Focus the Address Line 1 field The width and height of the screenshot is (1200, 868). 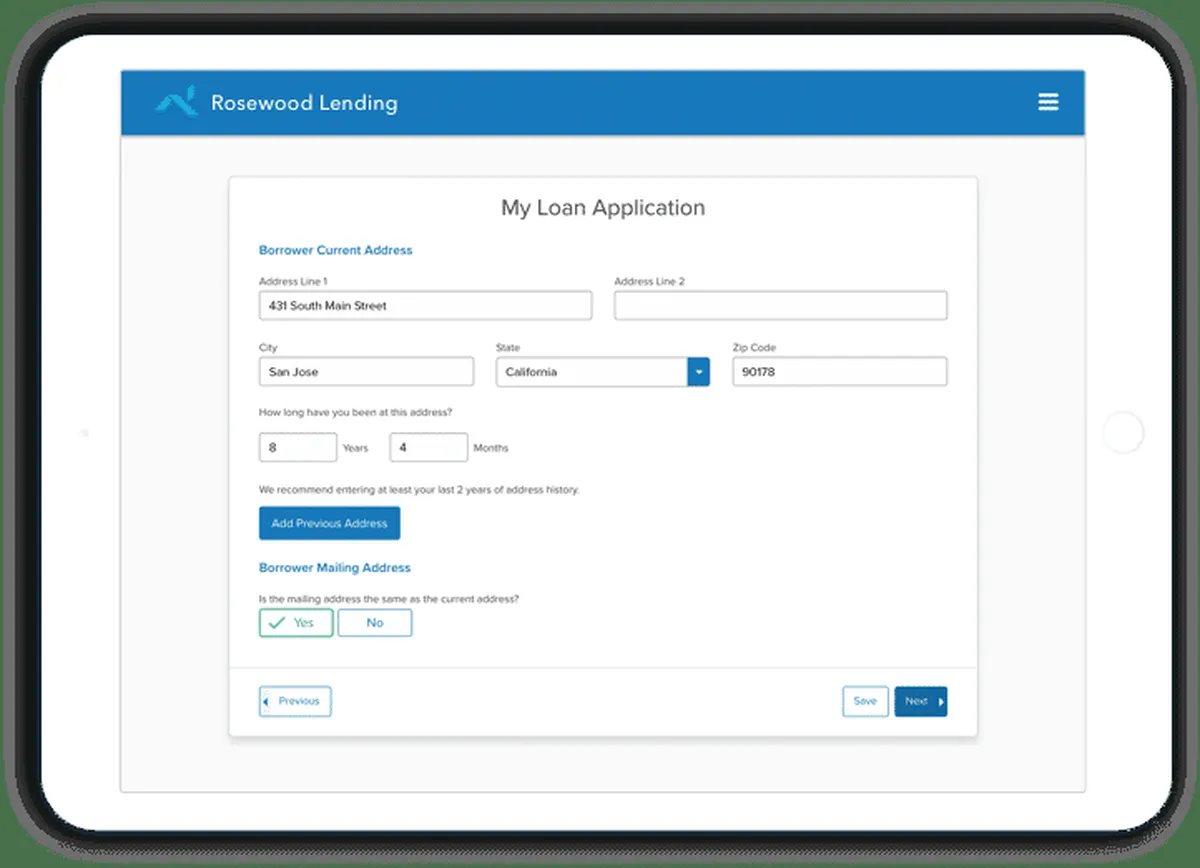425,306
